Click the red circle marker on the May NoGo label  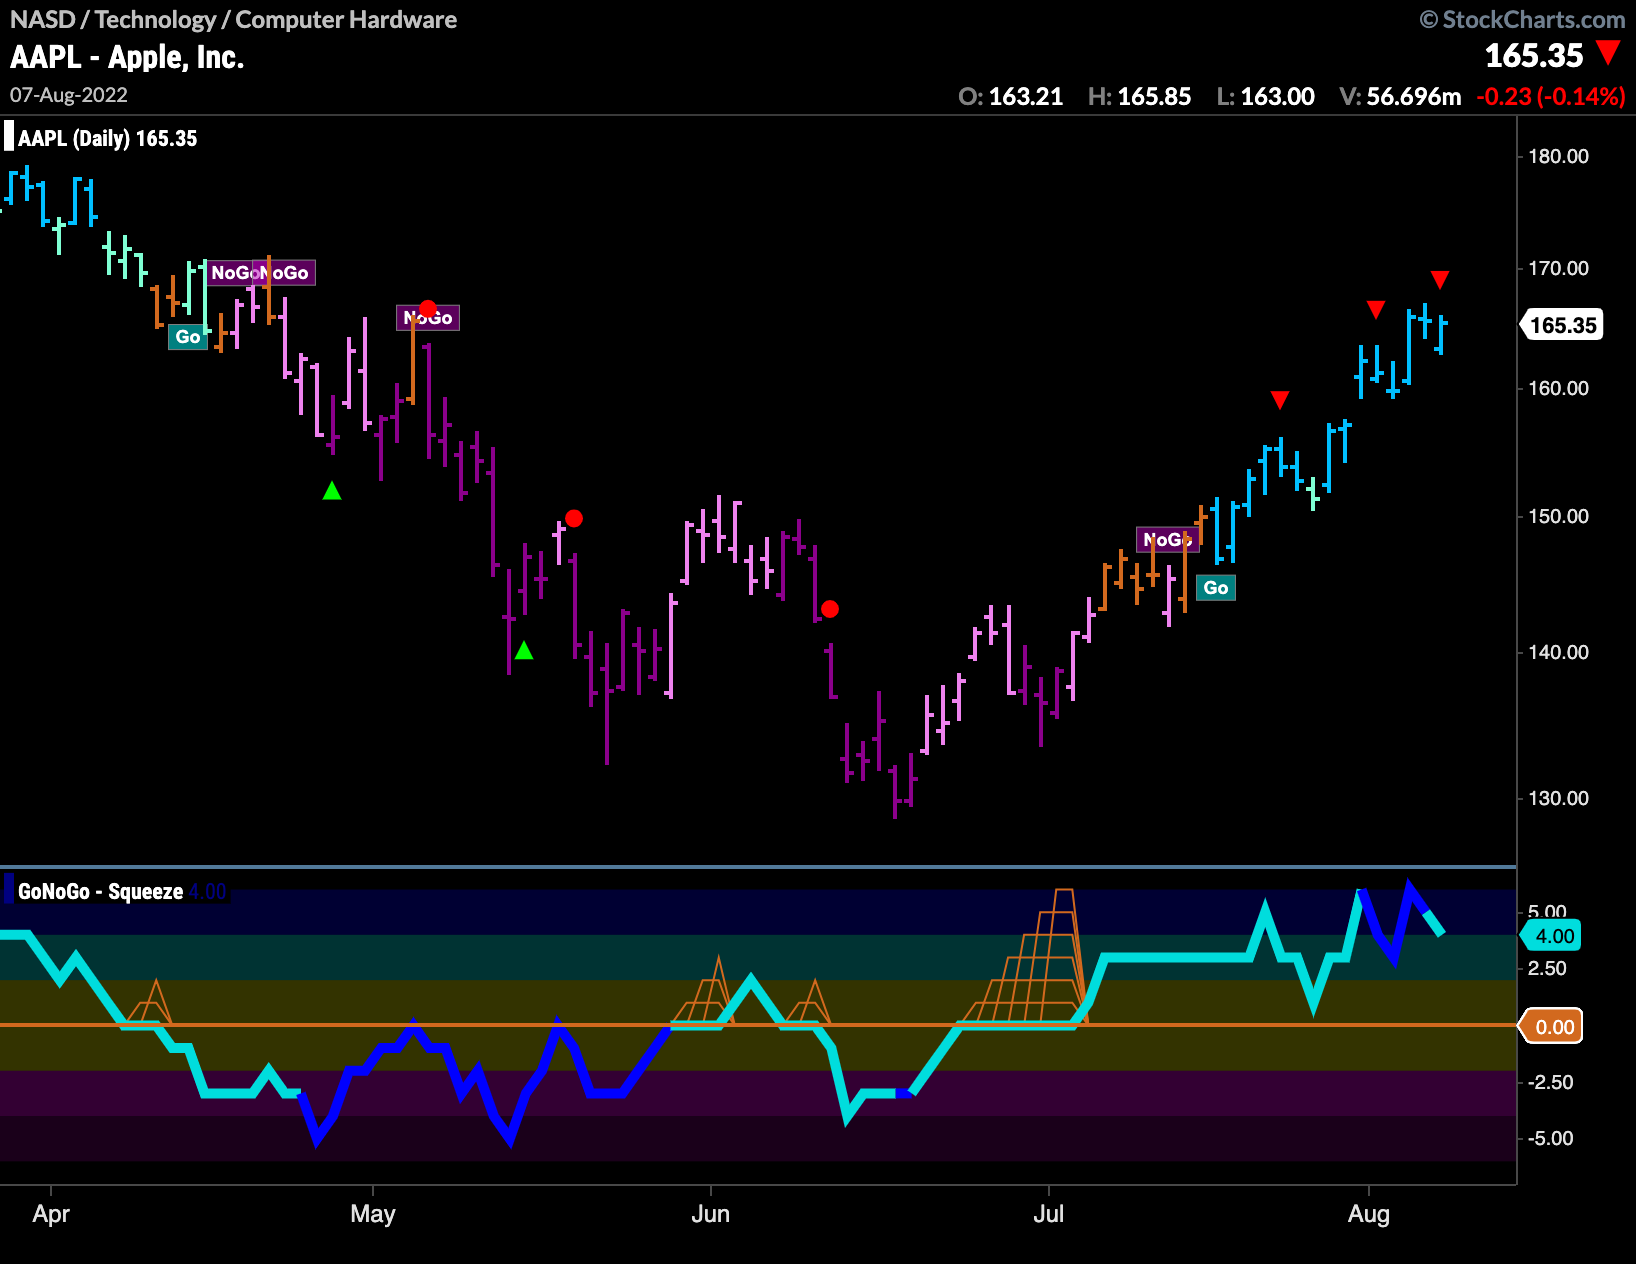(x=428, y=308)
